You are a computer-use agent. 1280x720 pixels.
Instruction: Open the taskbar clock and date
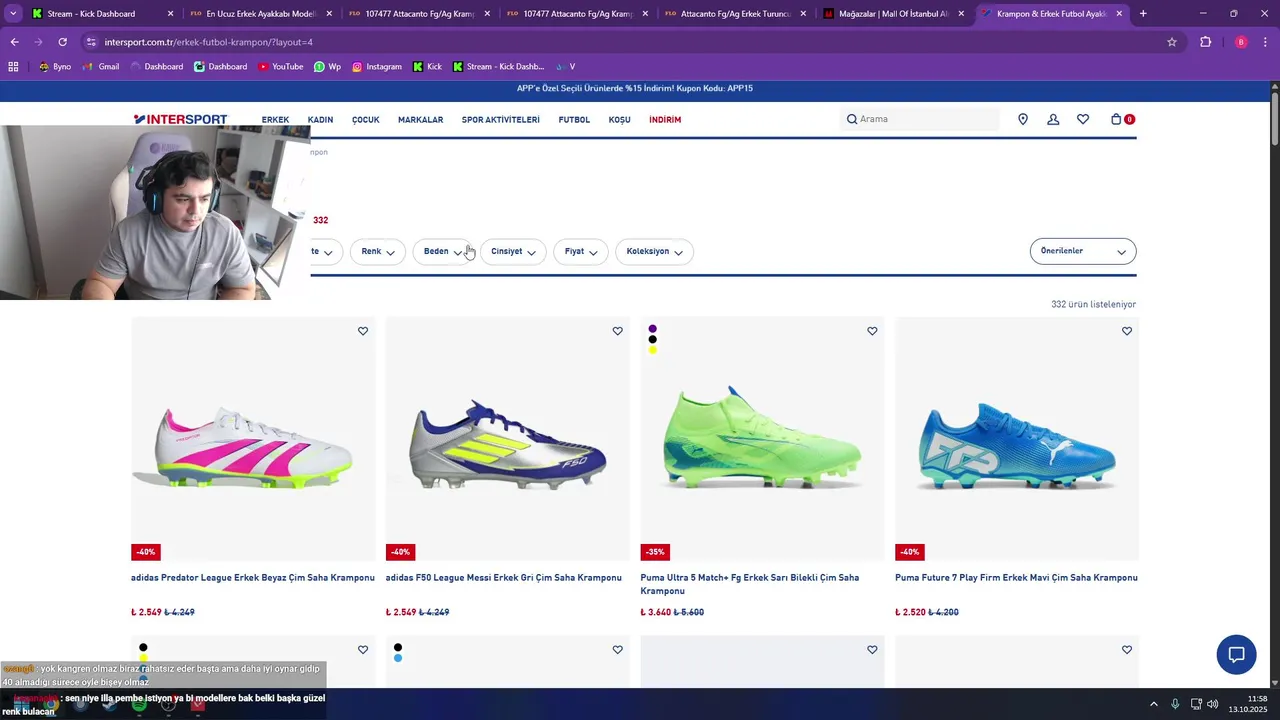pyautogui.click(x=1250, y=704)
